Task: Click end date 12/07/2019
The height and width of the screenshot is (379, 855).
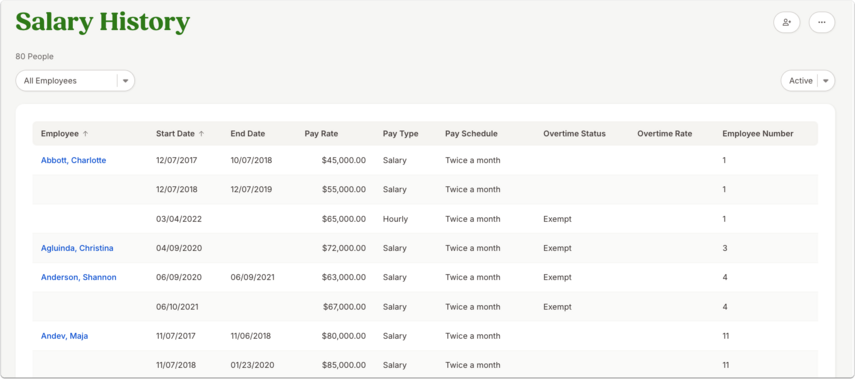Action: click(x=251, y=190)
